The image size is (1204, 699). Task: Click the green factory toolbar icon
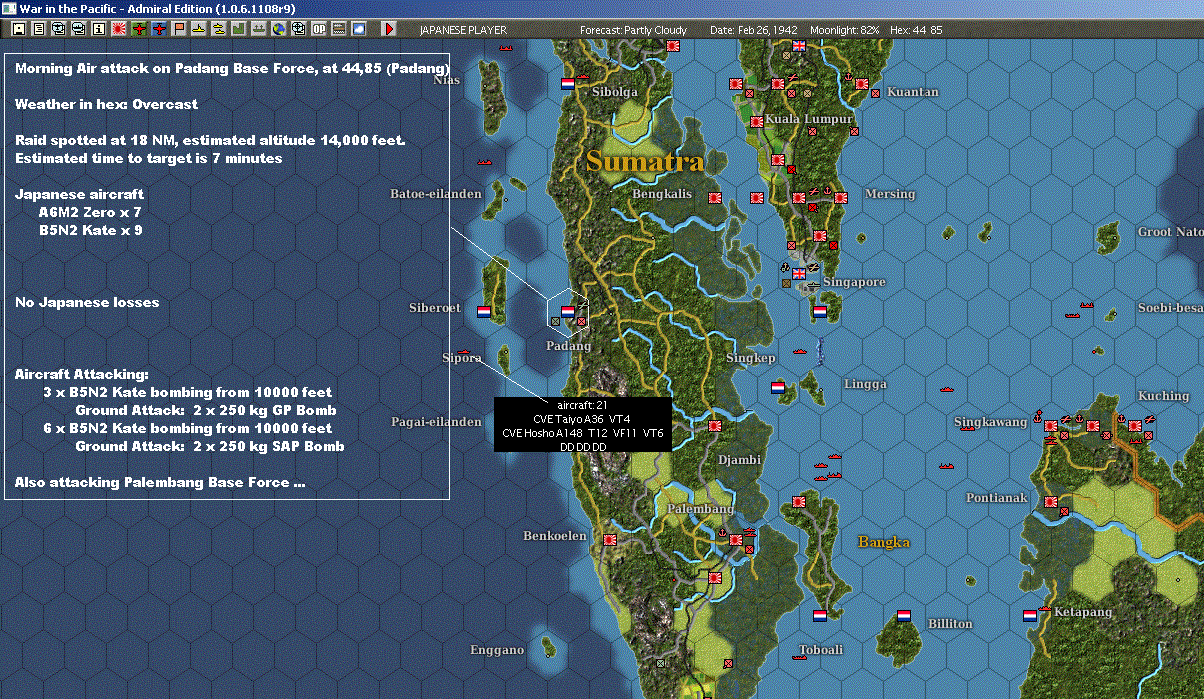click(x=239, y=29)
